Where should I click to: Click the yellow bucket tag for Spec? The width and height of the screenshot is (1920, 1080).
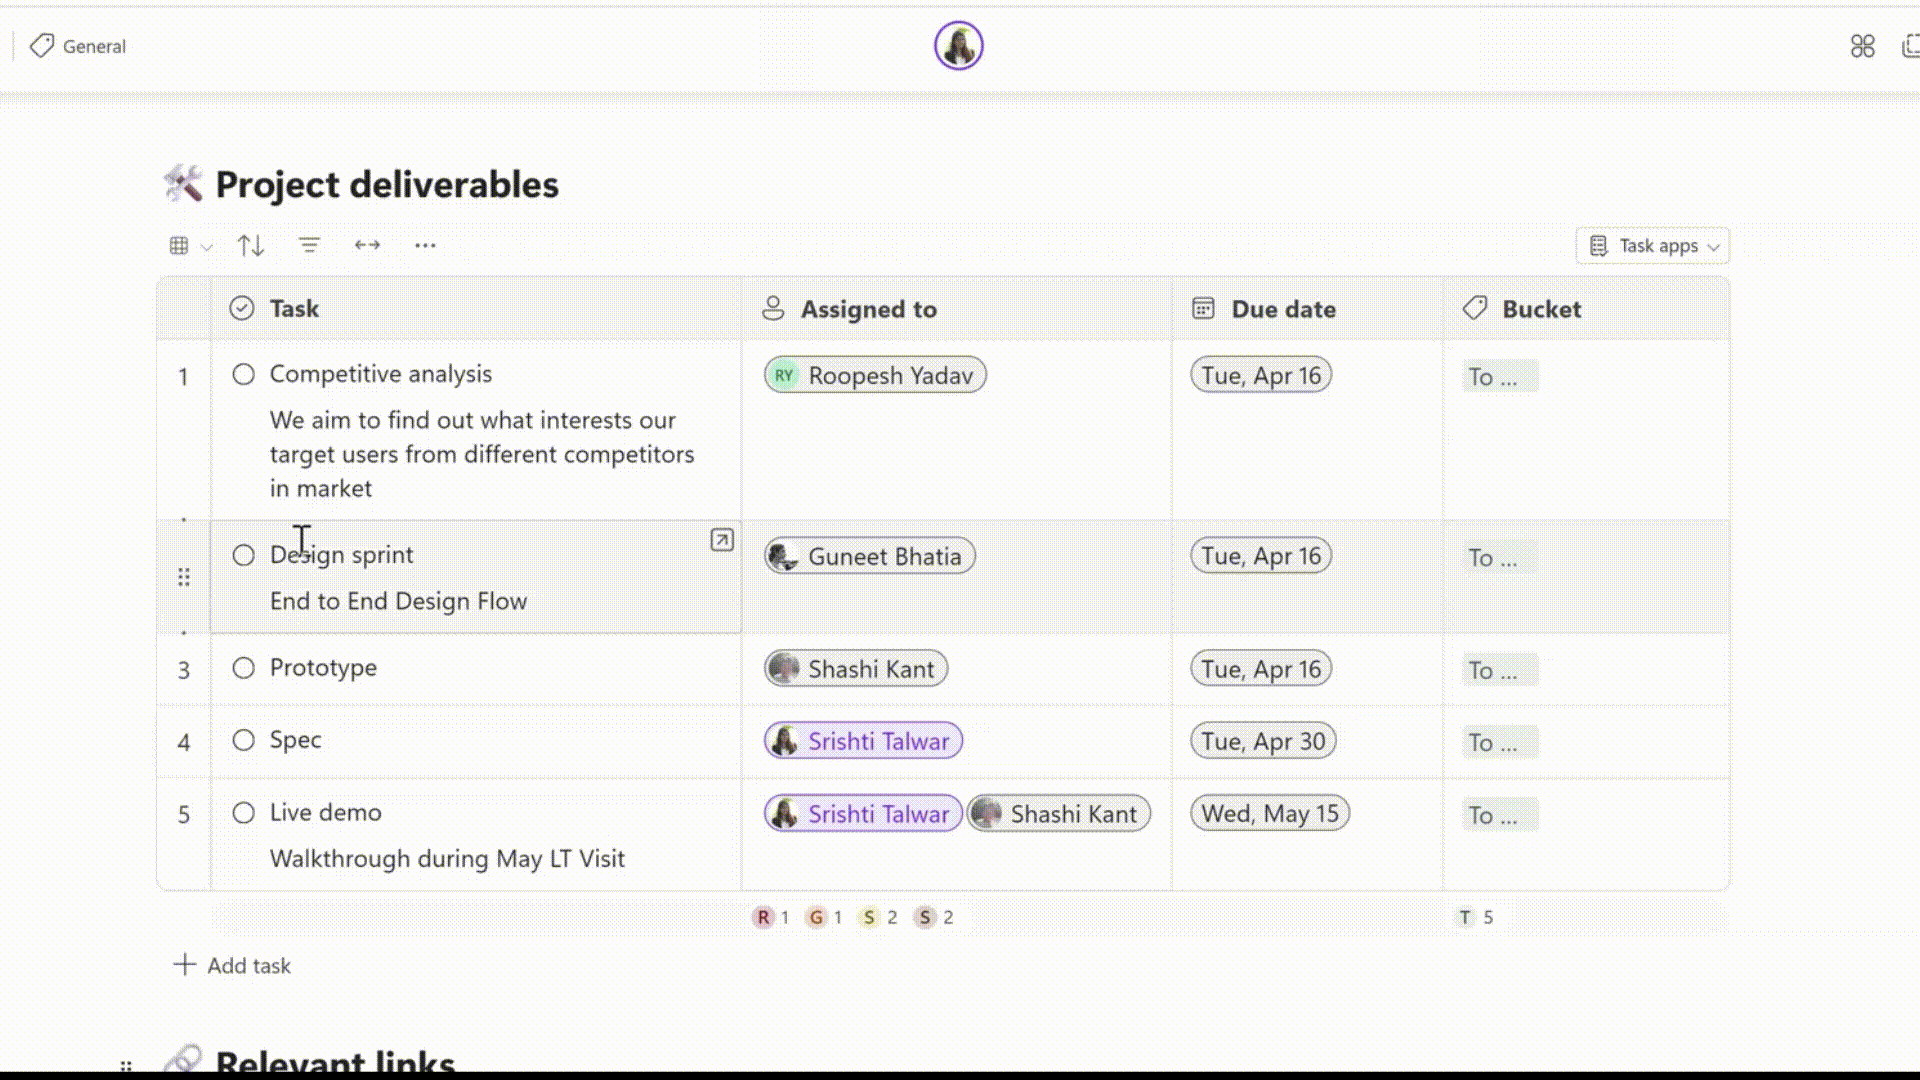tap(1498, 742)
